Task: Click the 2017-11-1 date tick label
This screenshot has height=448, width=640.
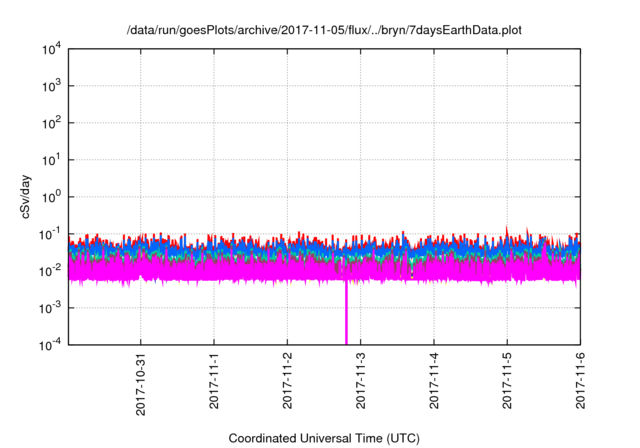Action: [214, 381]
